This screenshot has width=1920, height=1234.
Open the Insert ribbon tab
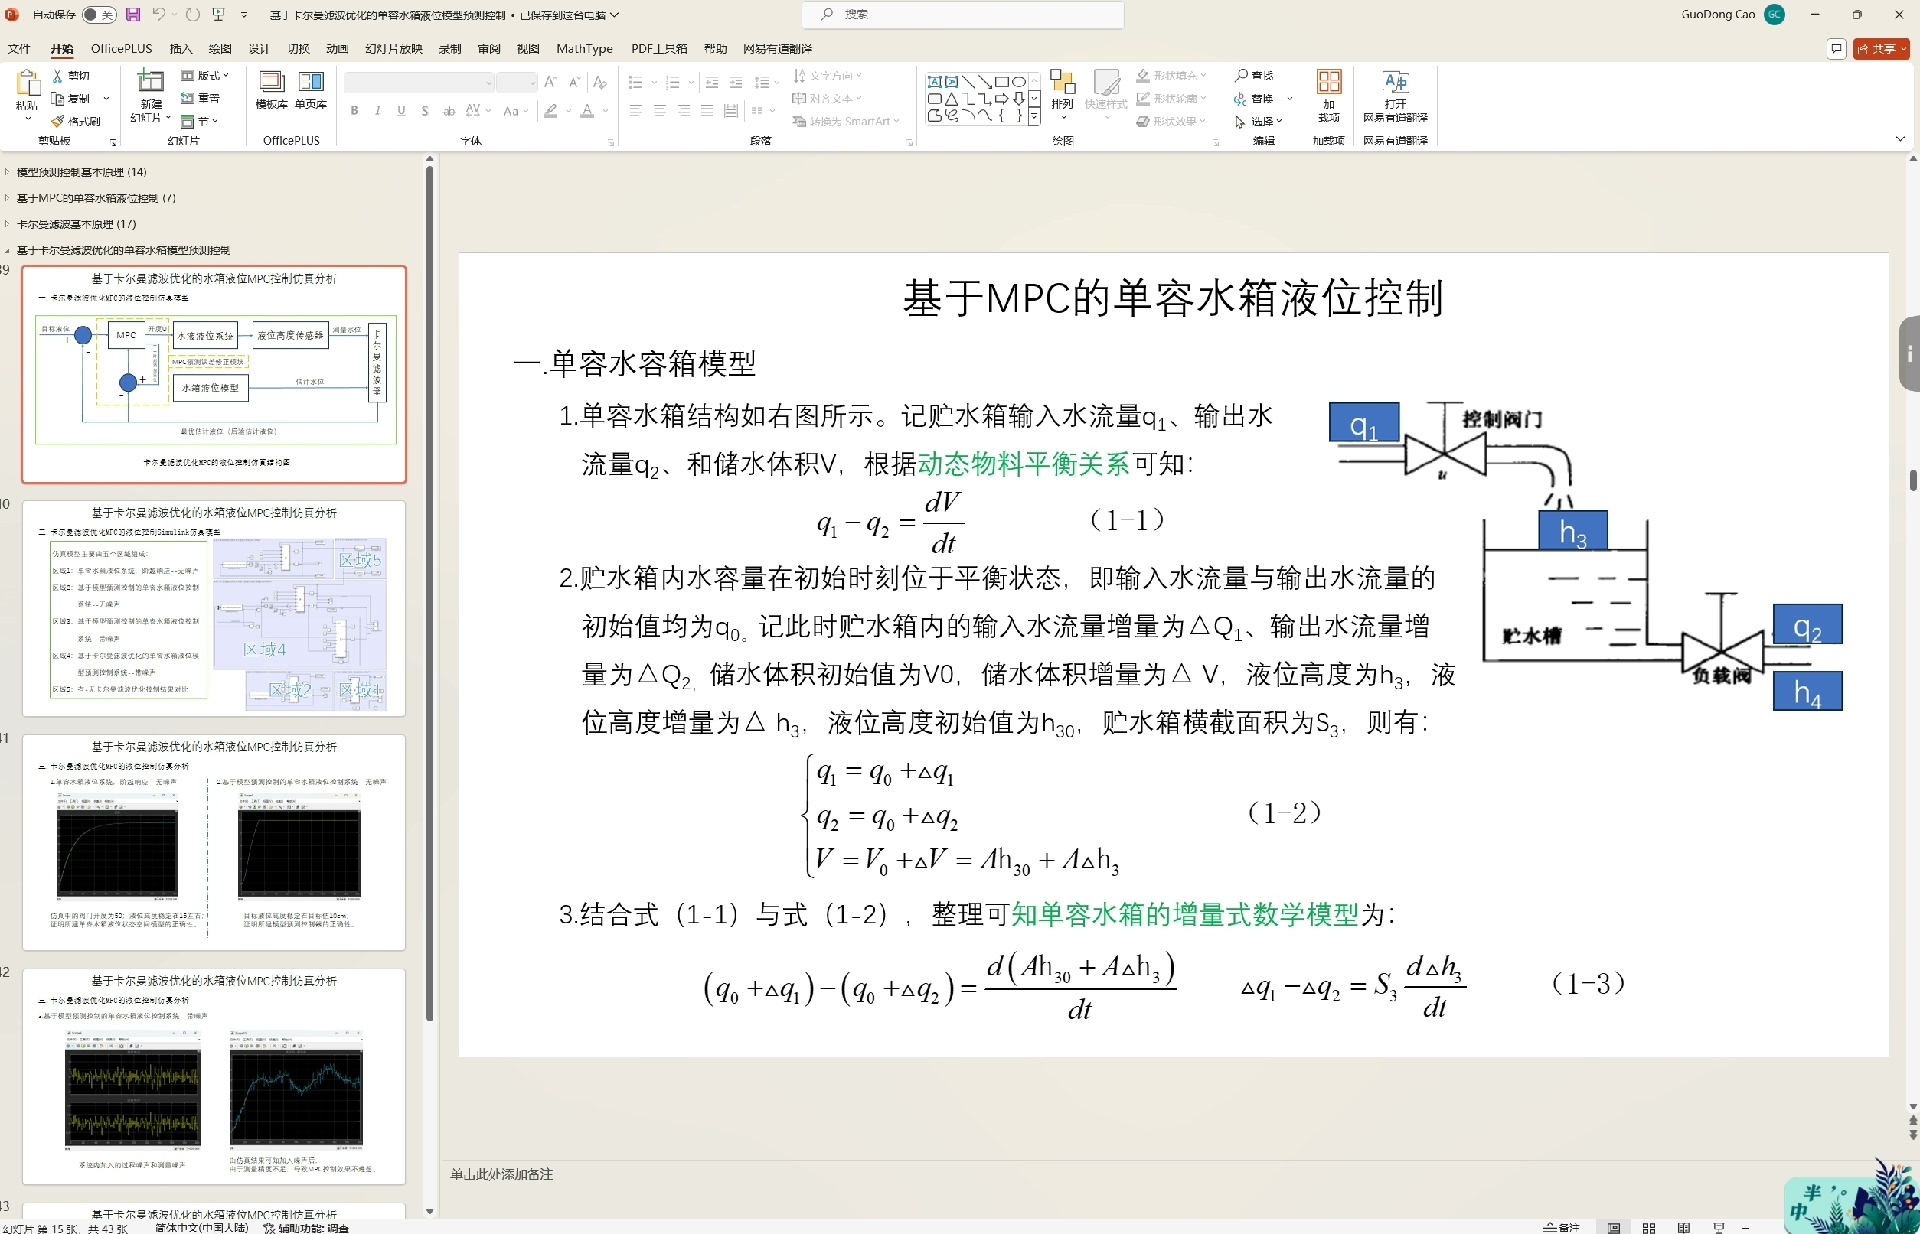click(181, 48)
